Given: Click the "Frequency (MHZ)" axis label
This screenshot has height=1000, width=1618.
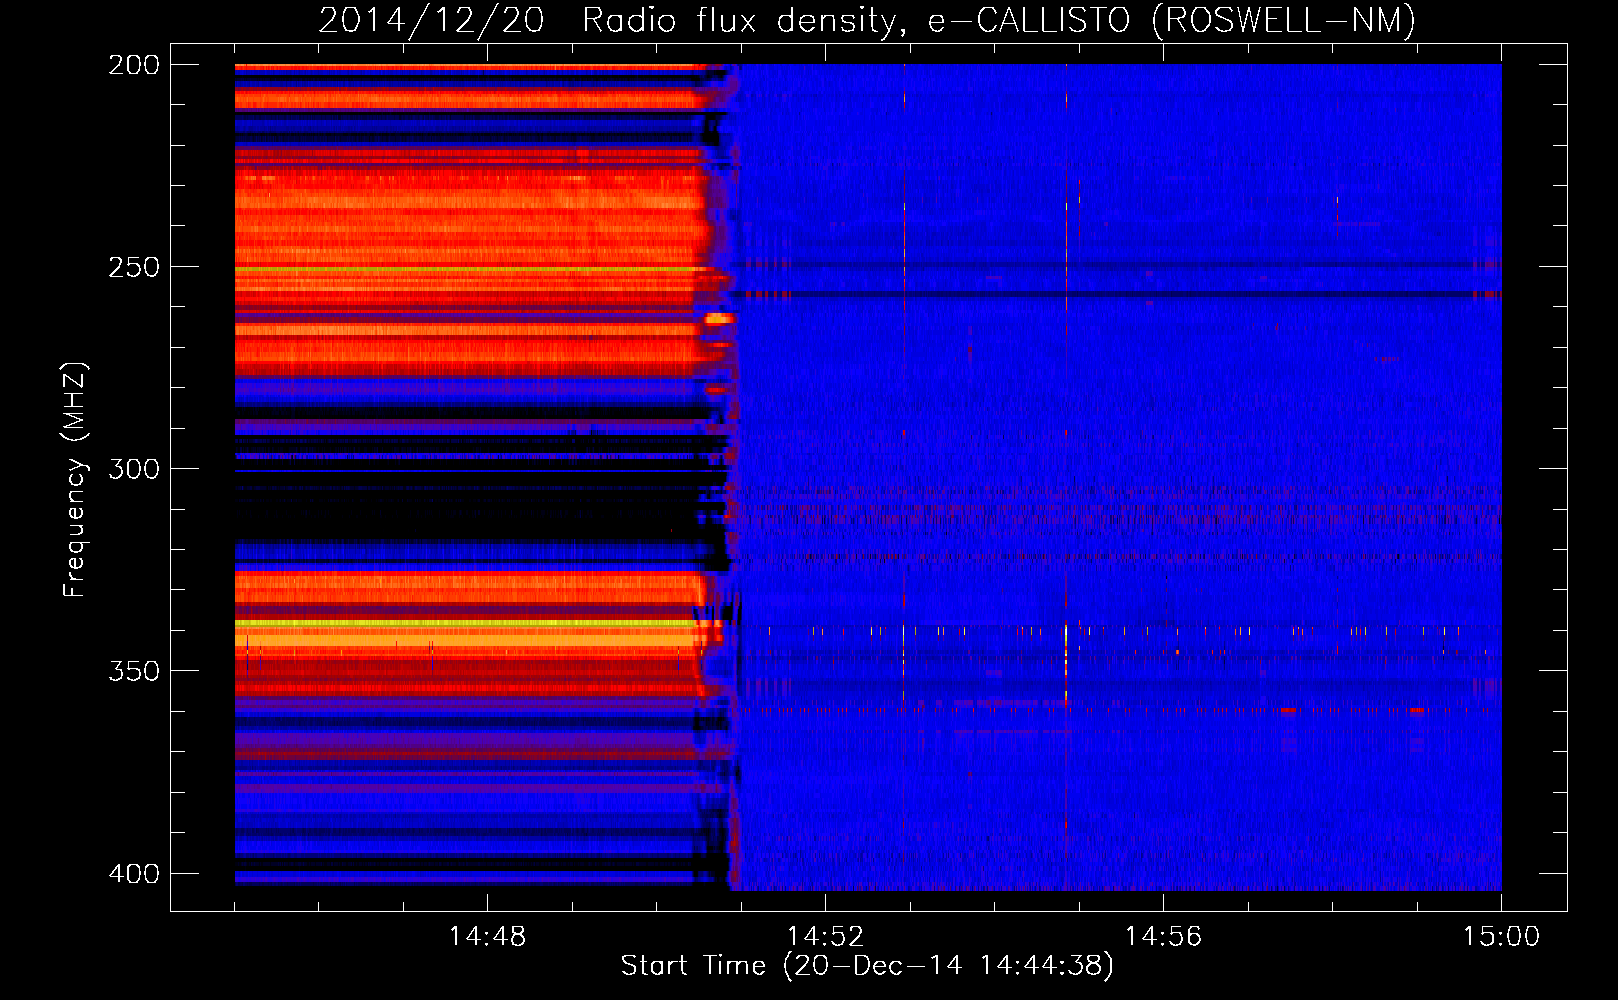Looking at the screenshot, I should pos(74,480).
